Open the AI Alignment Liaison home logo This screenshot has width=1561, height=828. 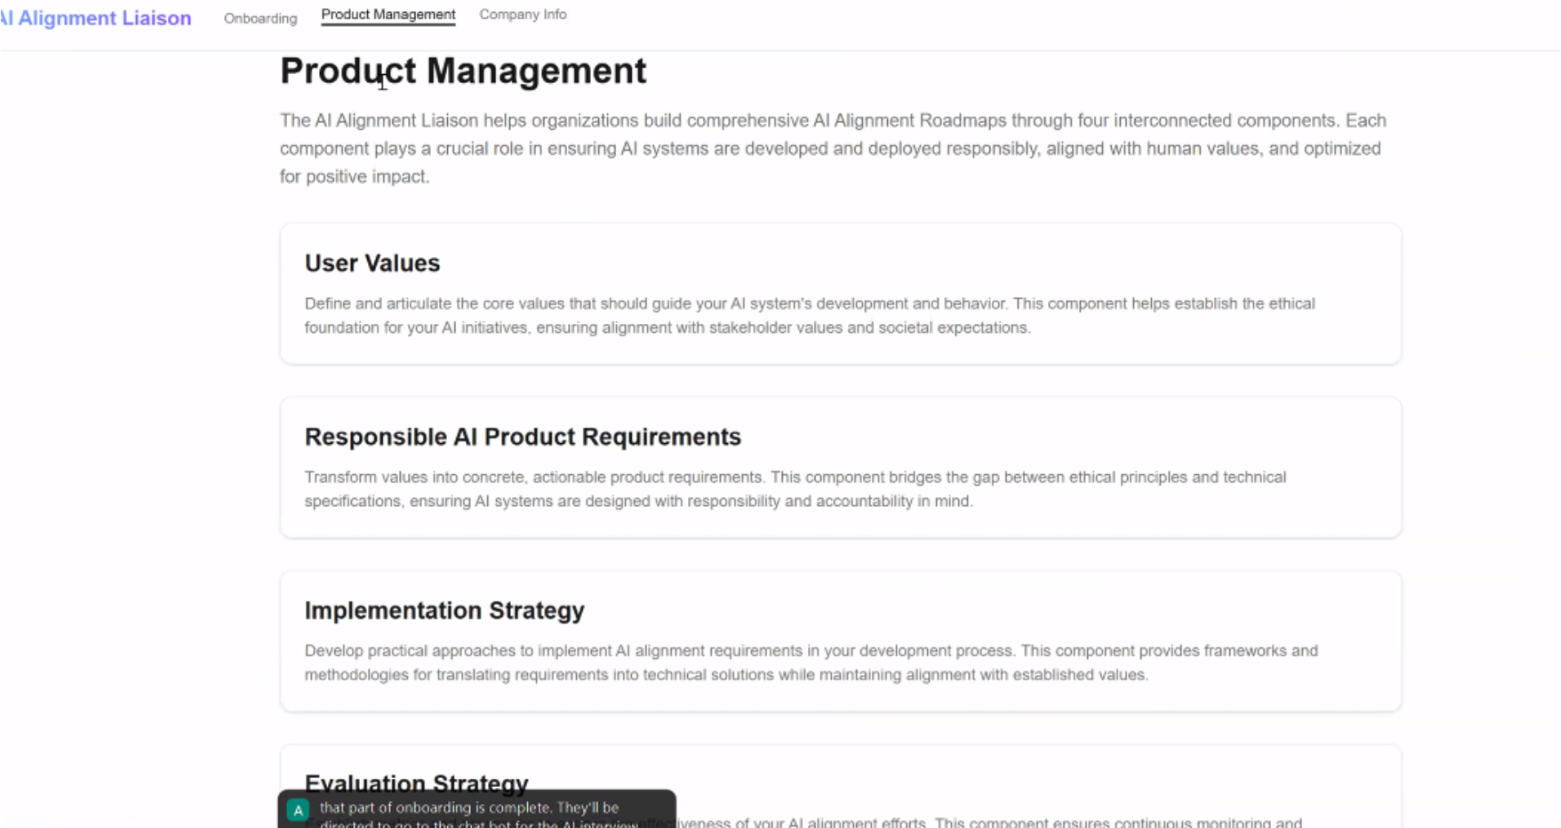click(x=96, y=18)
